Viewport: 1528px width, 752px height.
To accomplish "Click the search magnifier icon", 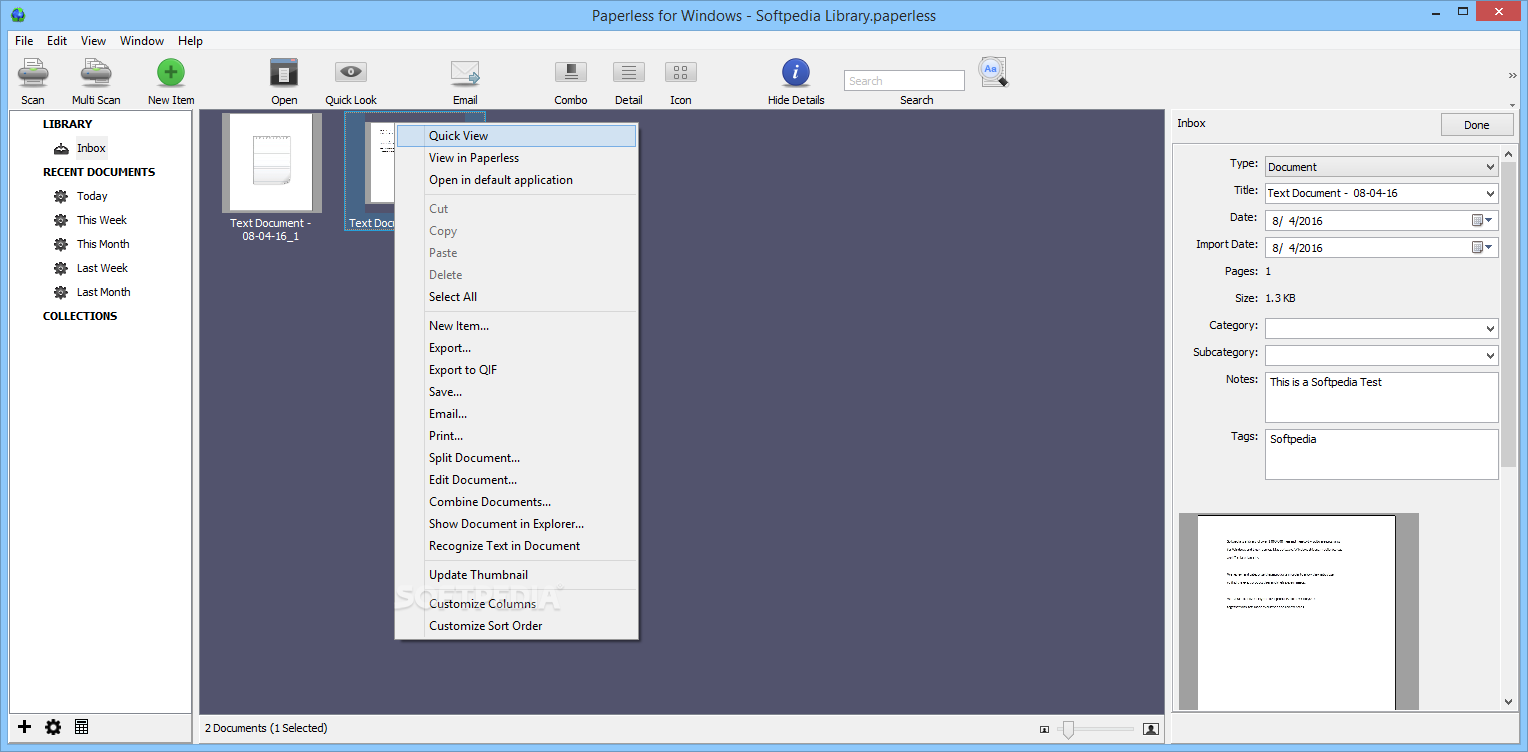I will point(993,72).
